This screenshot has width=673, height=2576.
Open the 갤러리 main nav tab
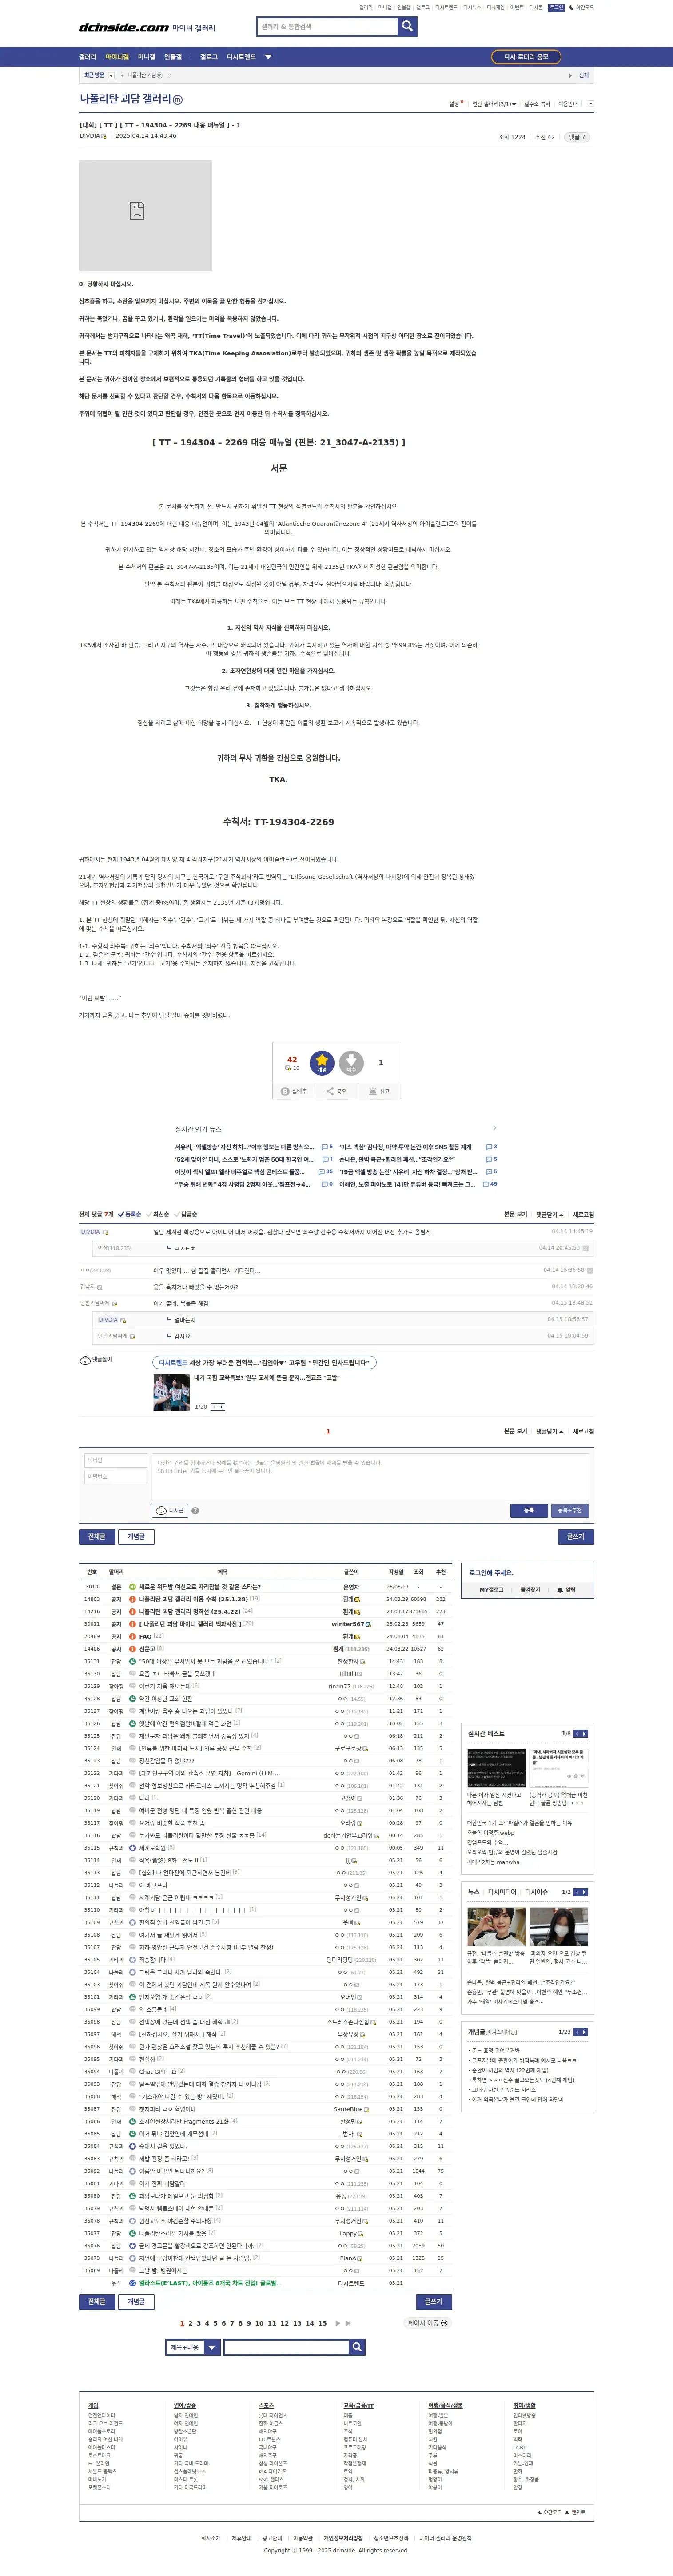click(x=88, y=57)
